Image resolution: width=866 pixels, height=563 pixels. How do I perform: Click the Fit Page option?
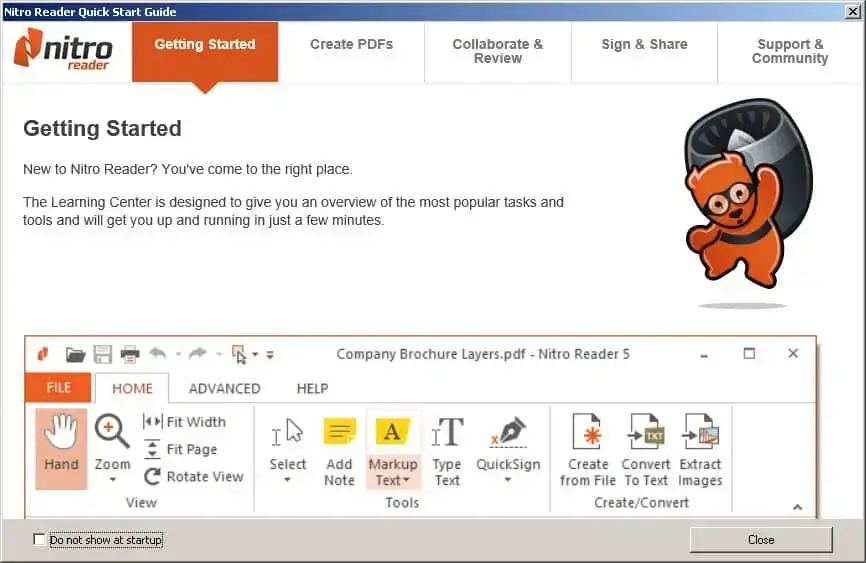(x=181, y=449)
